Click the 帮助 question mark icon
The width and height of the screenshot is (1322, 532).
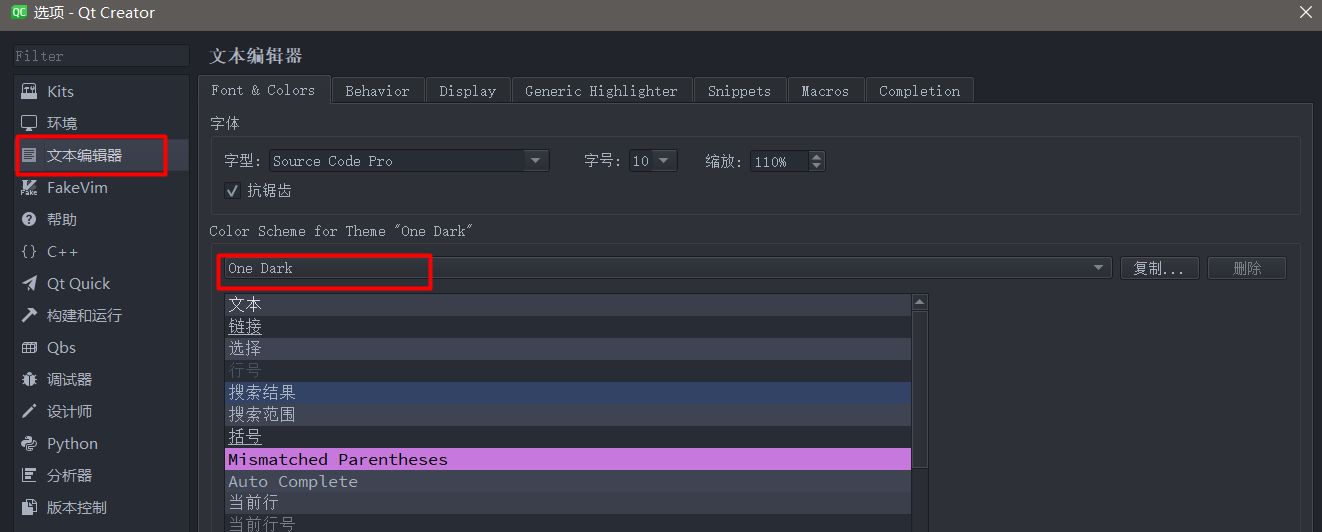[29, 219]
